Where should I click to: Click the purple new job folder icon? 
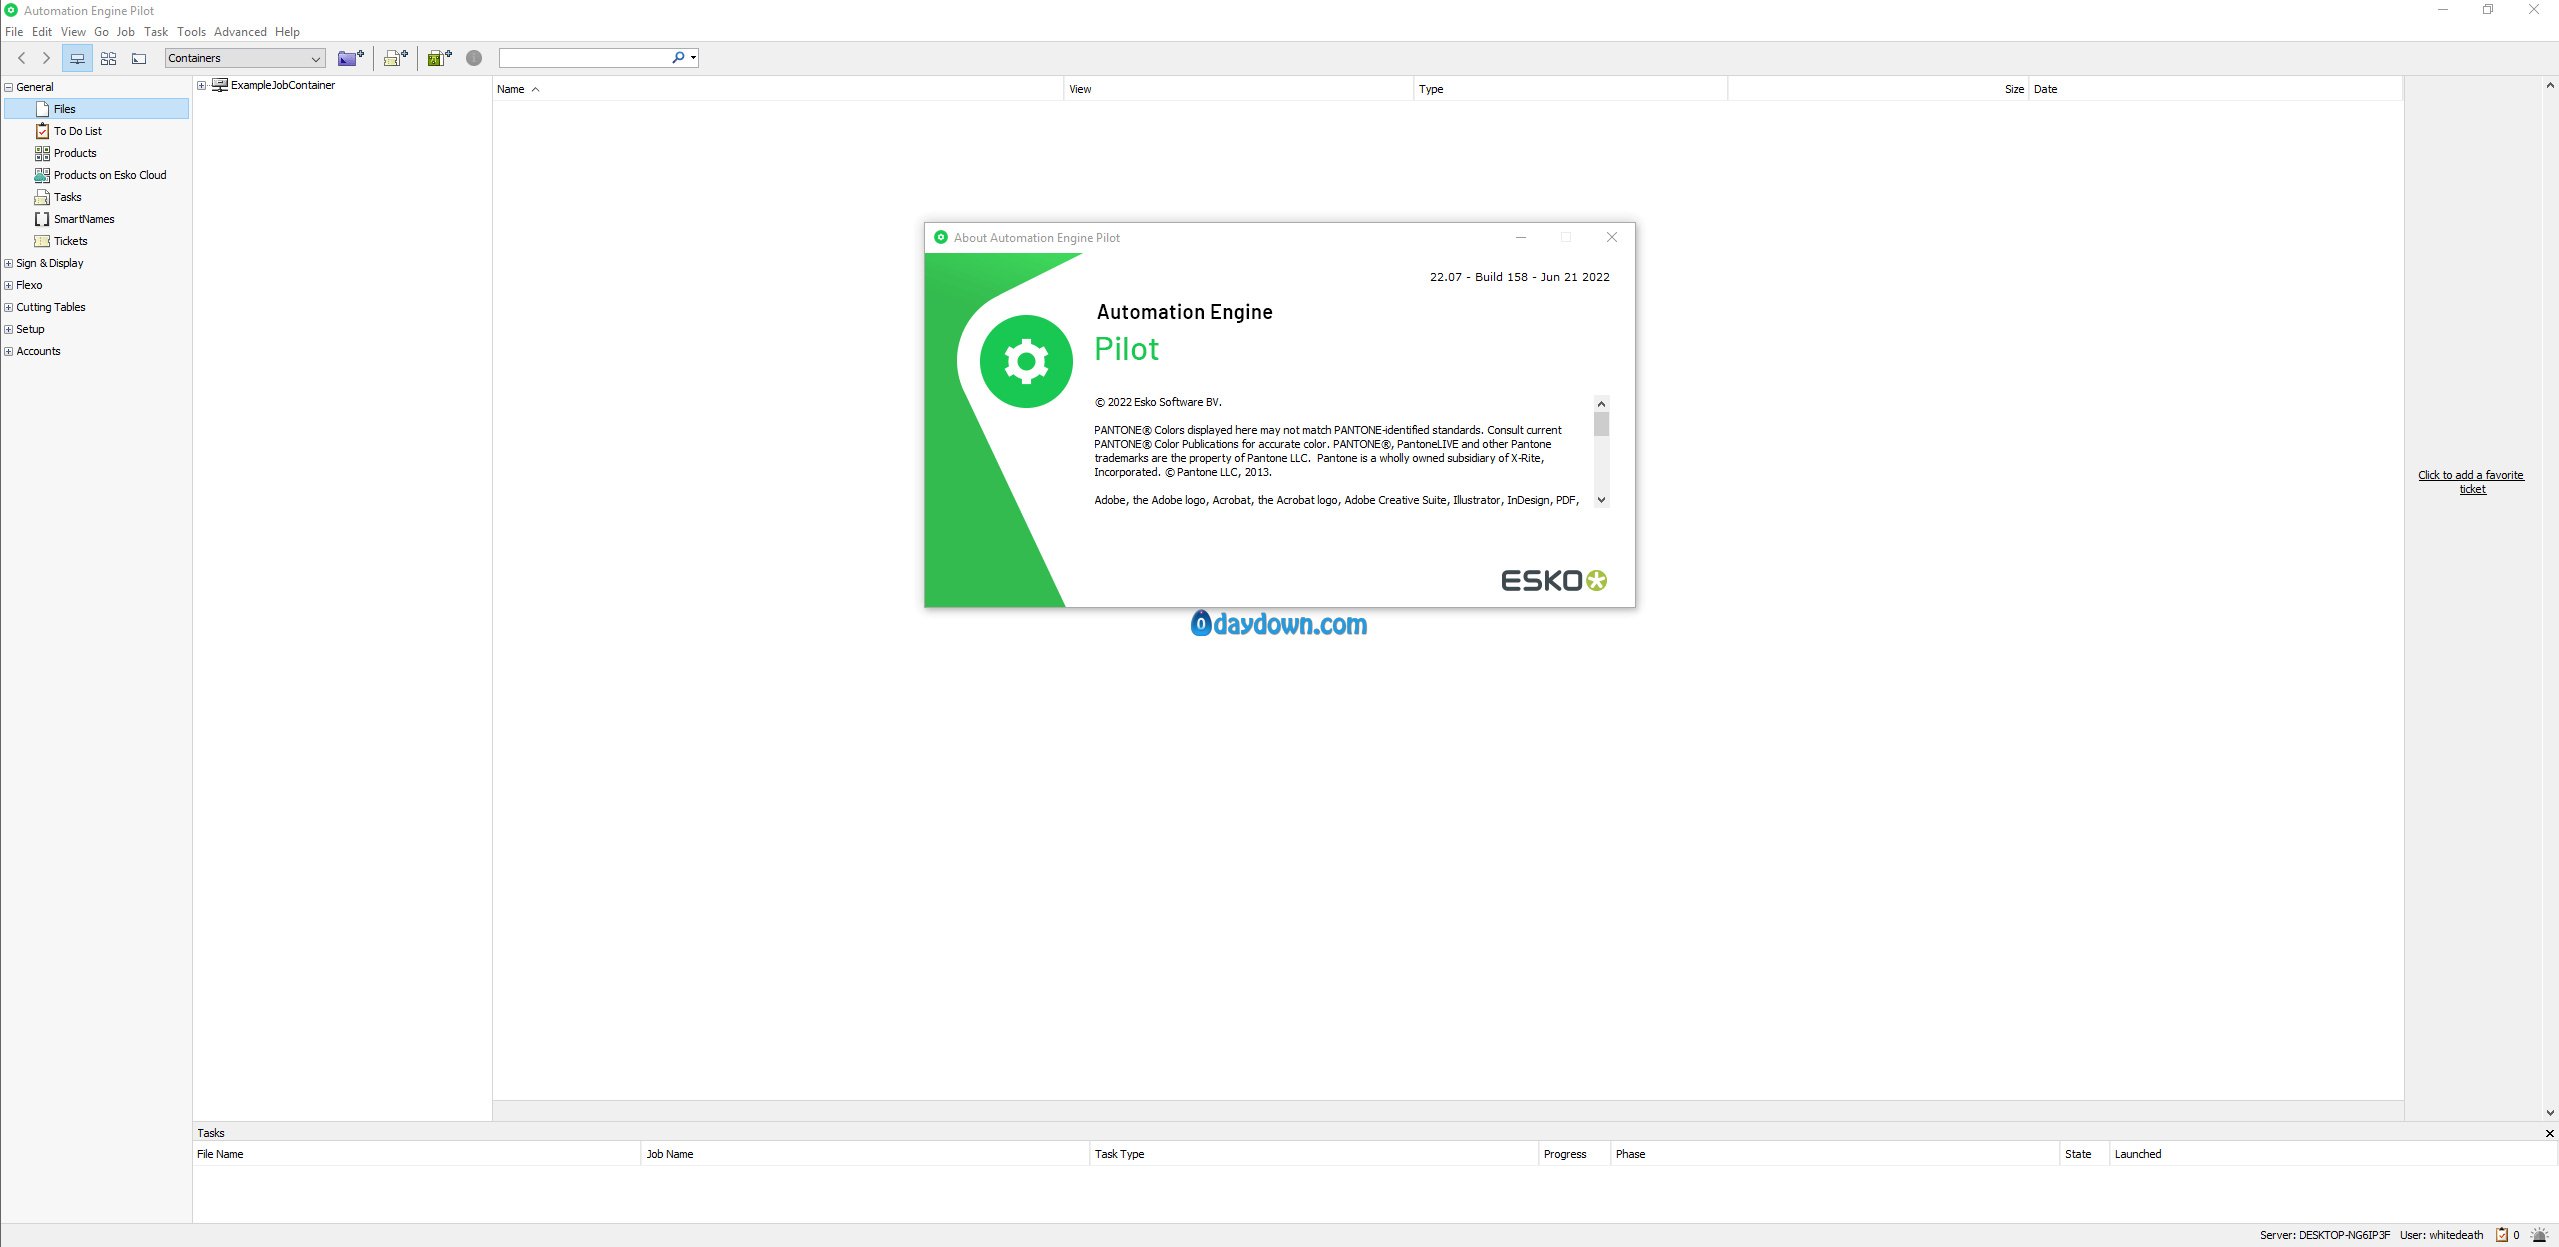pos(350,58)
